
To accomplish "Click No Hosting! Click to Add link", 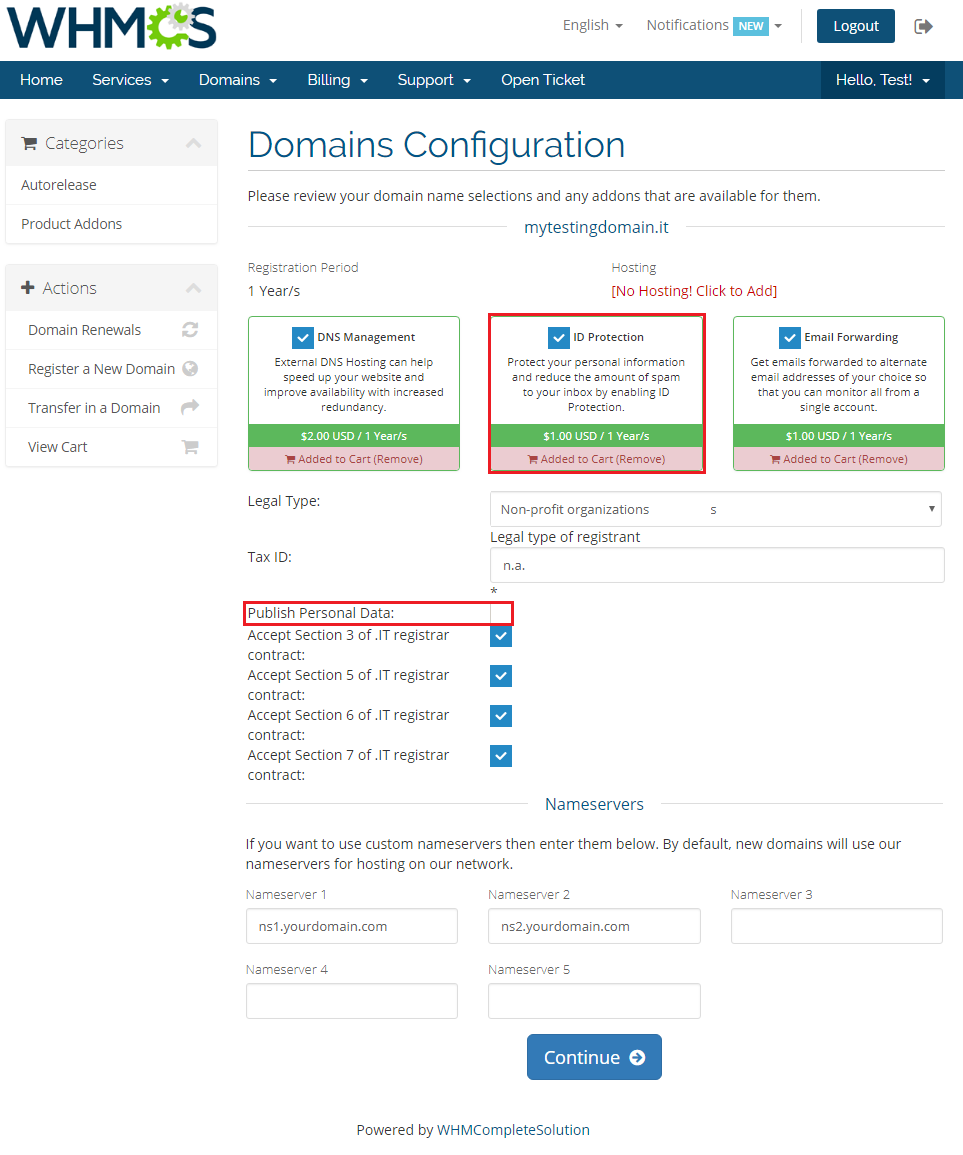I will tap(694, 291).
